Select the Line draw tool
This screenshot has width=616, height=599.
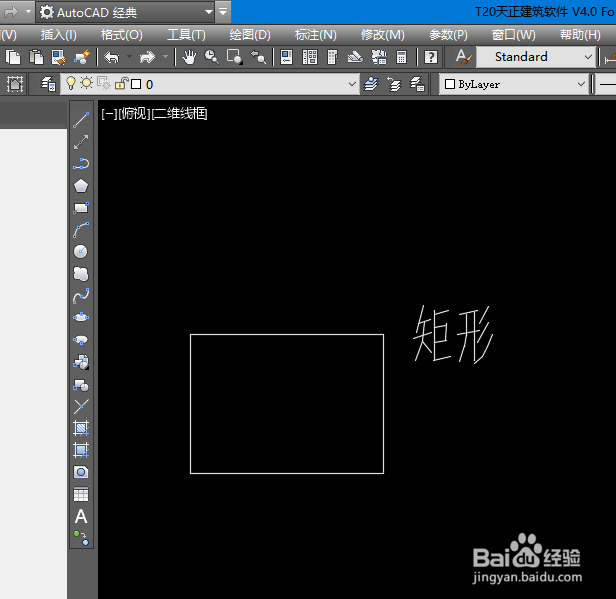point(81,120)
